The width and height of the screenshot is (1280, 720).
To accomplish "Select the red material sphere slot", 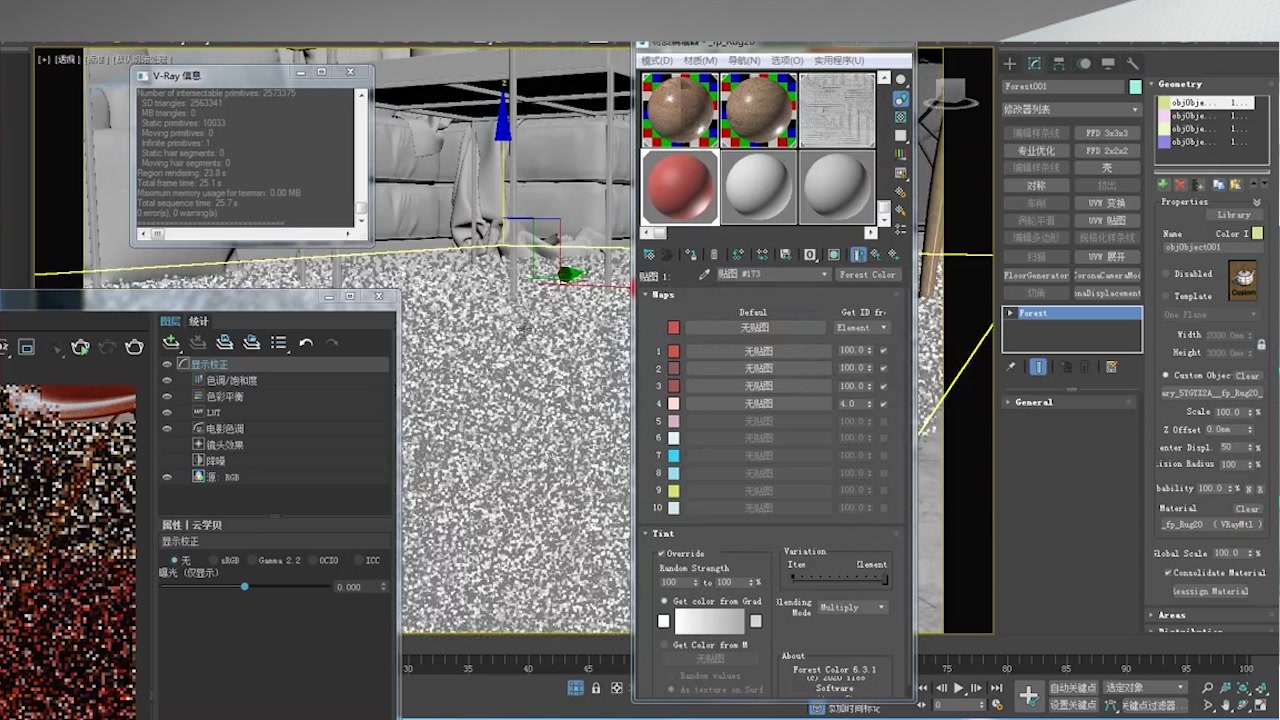I will point(679,187).
